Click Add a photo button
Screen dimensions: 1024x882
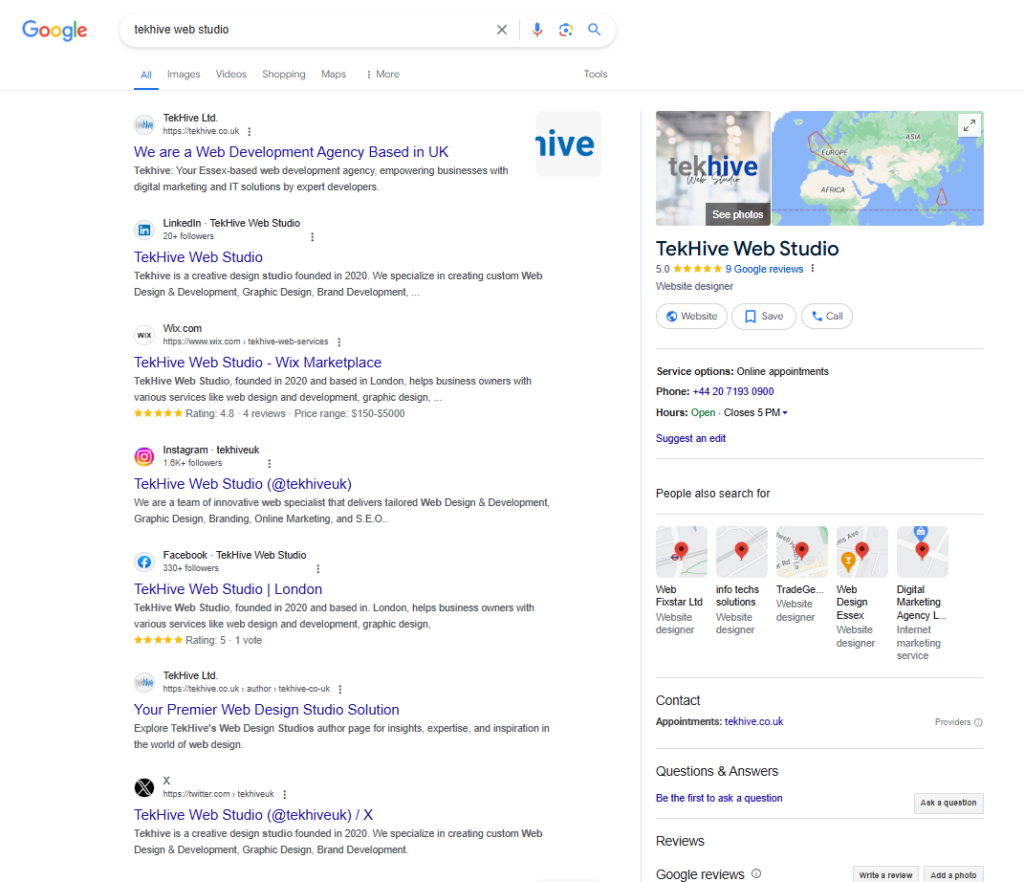click(953, 875)
